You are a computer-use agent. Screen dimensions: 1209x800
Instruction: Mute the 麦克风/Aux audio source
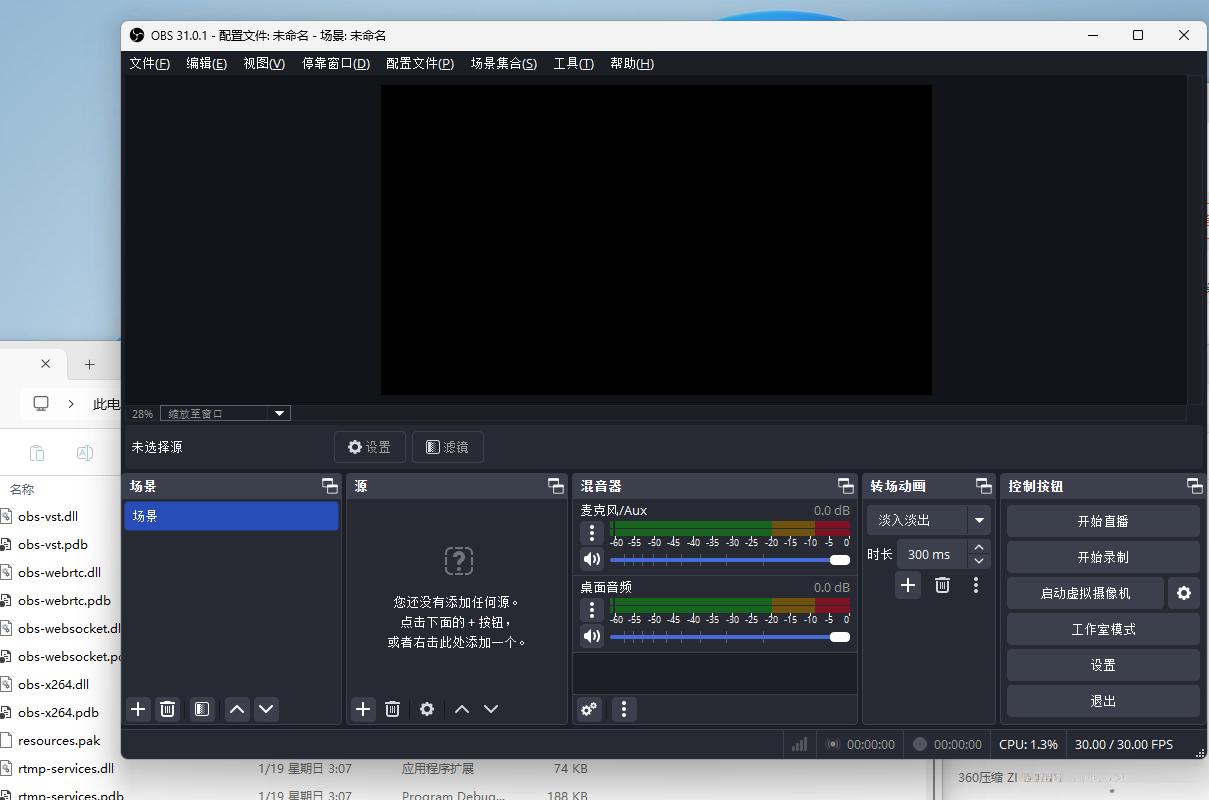[x=591, y=559]
